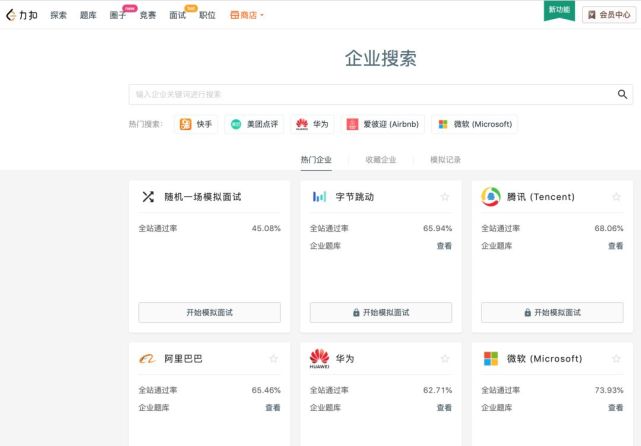This screenshot has width=641, height=446.
Task: Click the shop icon beside 商店
Action: pyautogui.click(x=234, y=16)
